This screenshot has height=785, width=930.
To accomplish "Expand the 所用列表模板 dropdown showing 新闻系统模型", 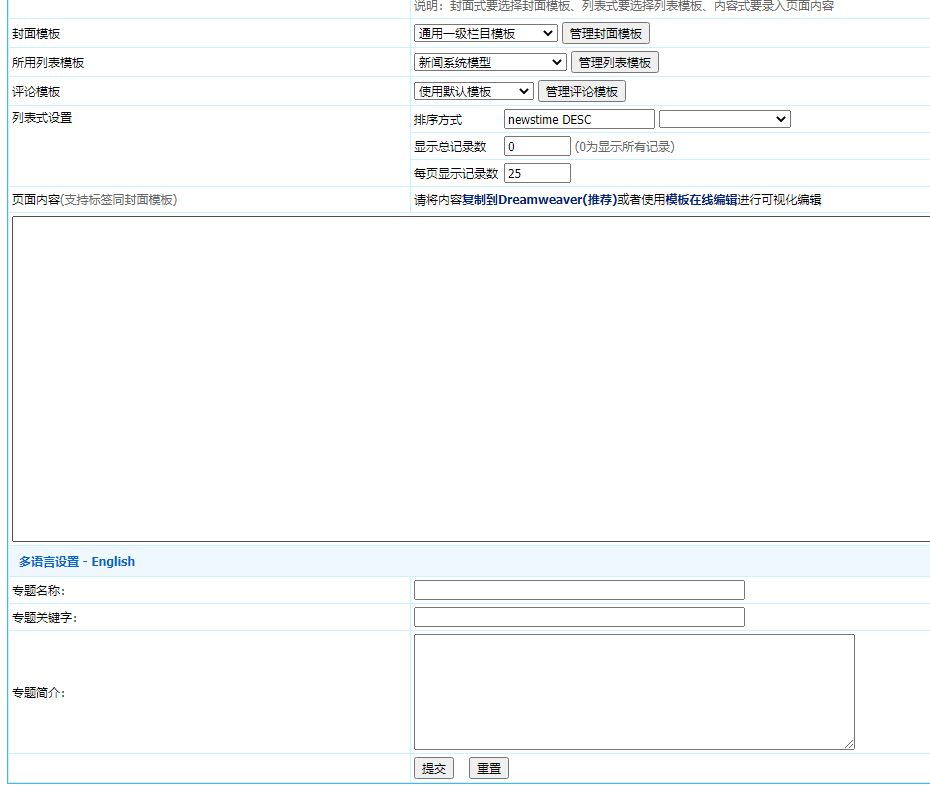I will (489, 61).
